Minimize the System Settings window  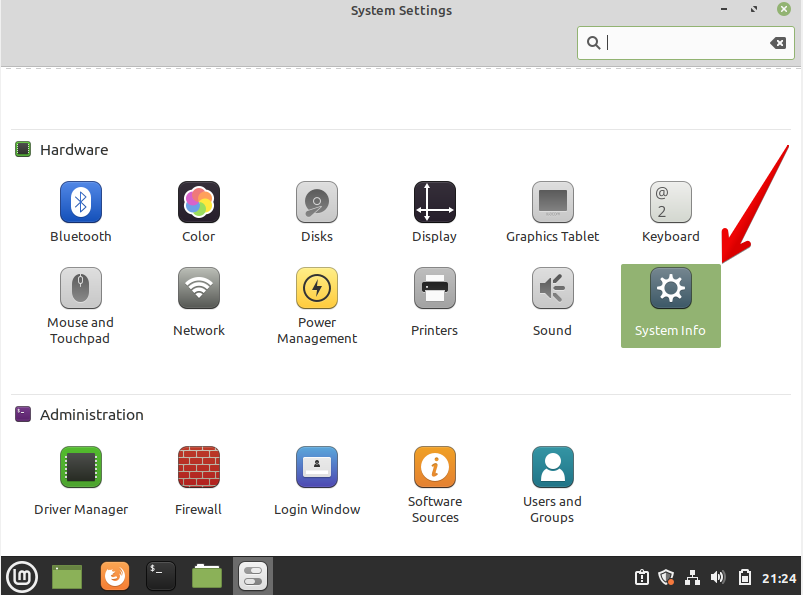coord(724,9)
